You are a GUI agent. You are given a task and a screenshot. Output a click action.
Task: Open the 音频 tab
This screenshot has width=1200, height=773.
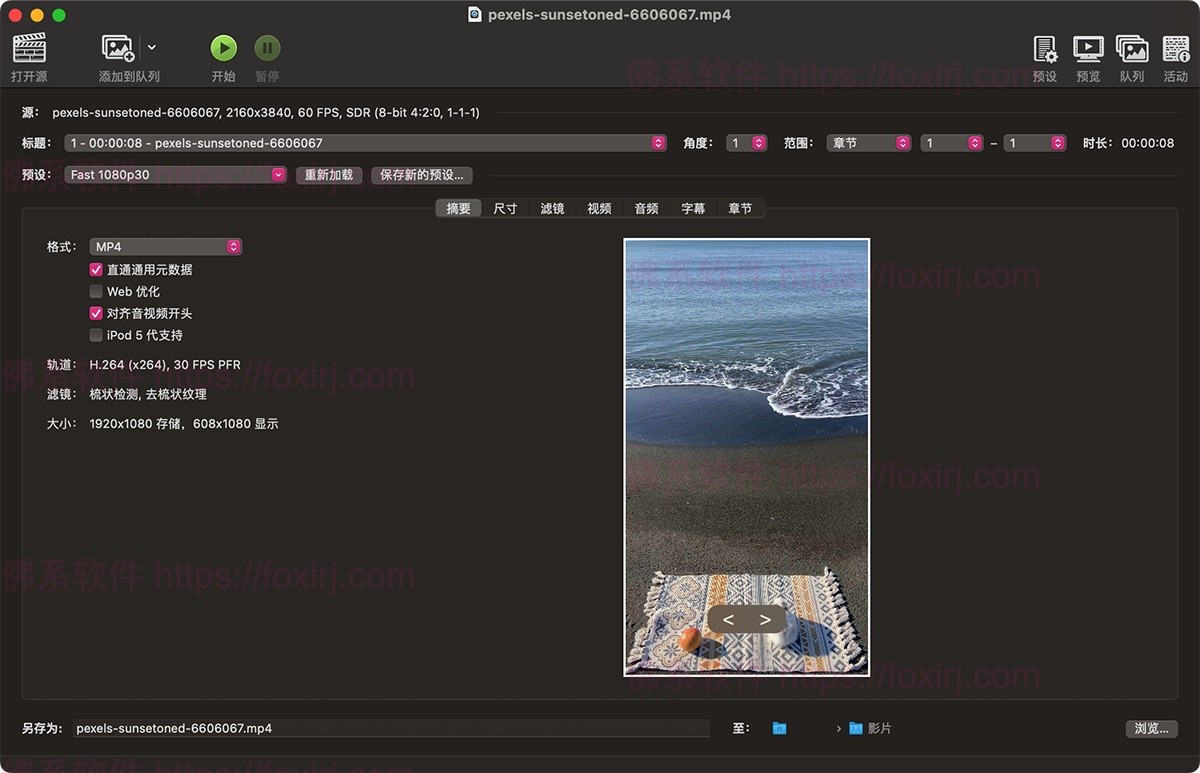645,208
